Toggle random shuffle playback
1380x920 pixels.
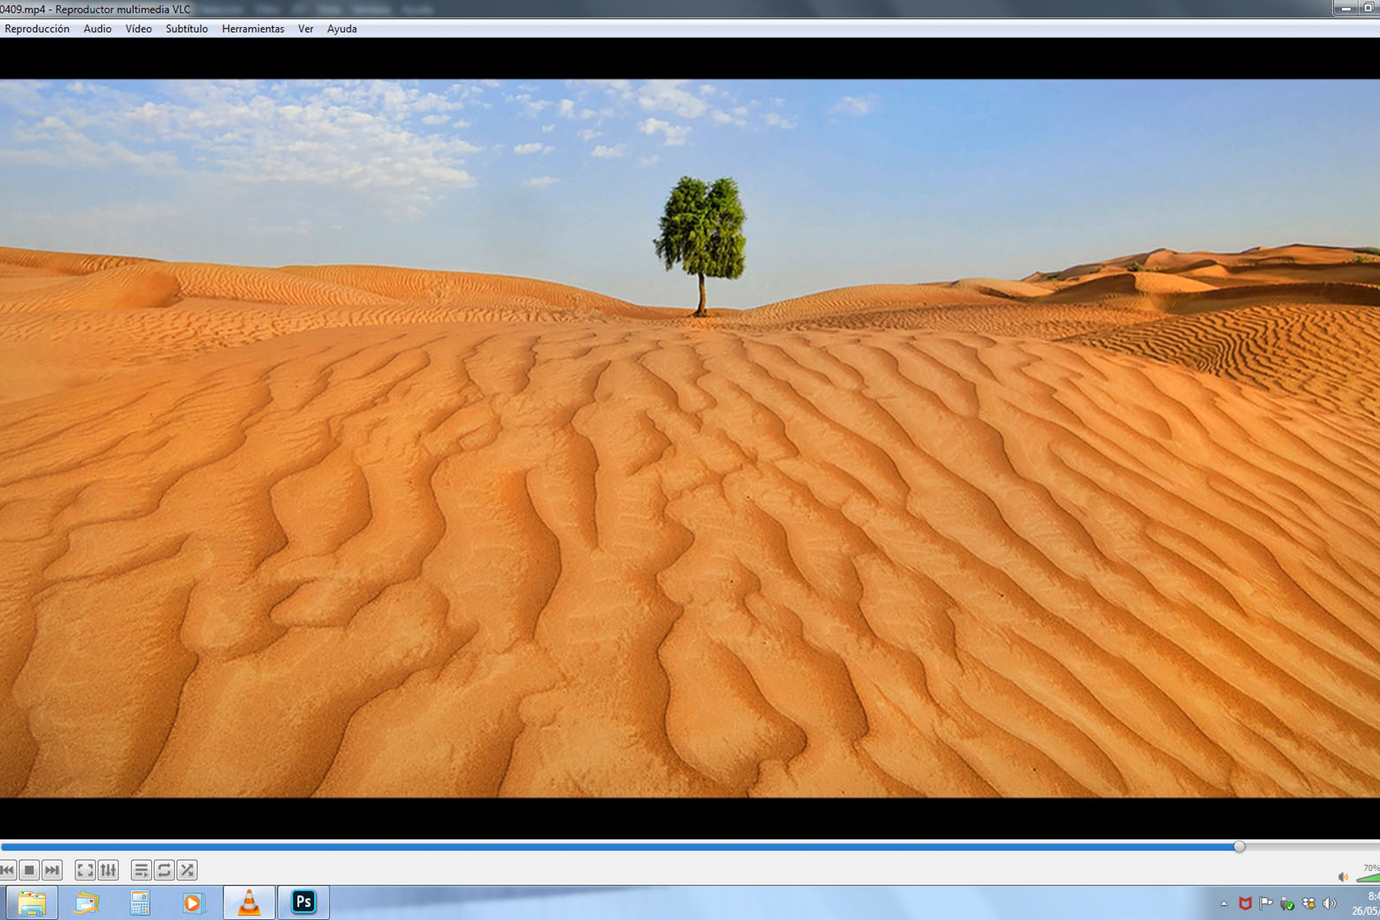coord(187,870)
